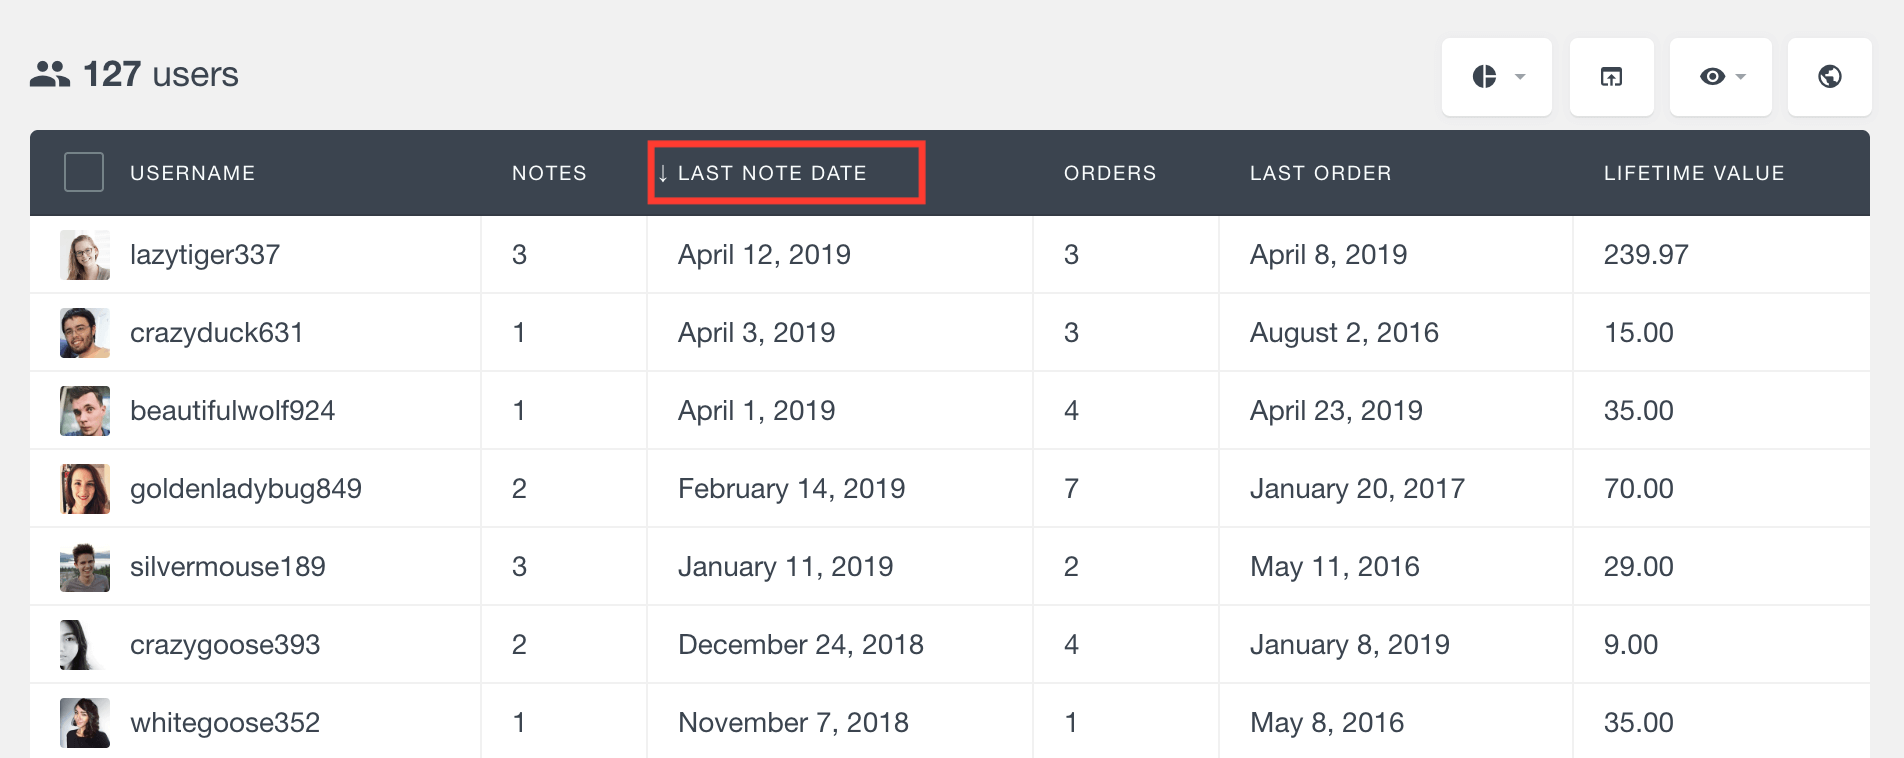Screen dimensions: 1904x758
Task: Click the export table icon button
Action: tap(1611, 77)
